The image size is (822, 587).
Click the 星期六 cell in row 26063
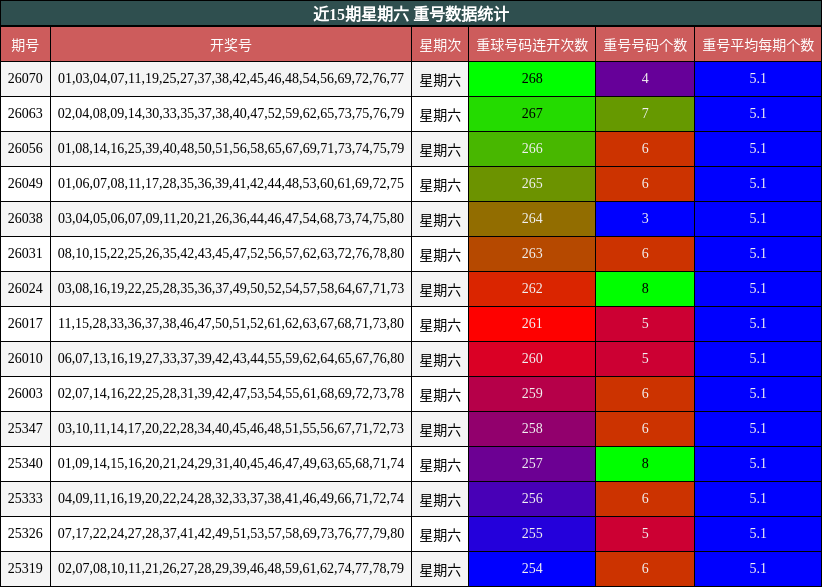[440, 112]
